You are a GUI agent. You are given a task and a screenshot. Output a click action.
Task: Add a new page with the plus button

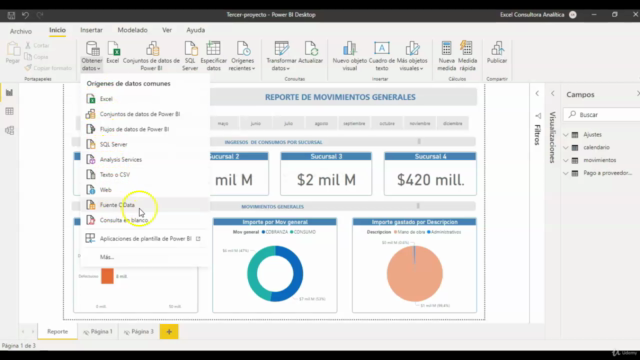click(x=169, y=331)
